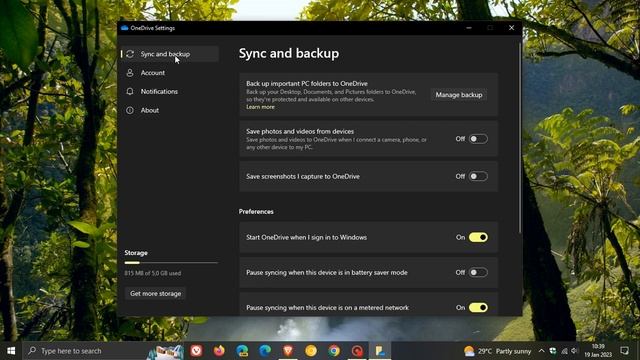The height and width of the screenshot is (360, 640).
Task: Open the clock showing 10:39
Action: click(x=598, y=351)
